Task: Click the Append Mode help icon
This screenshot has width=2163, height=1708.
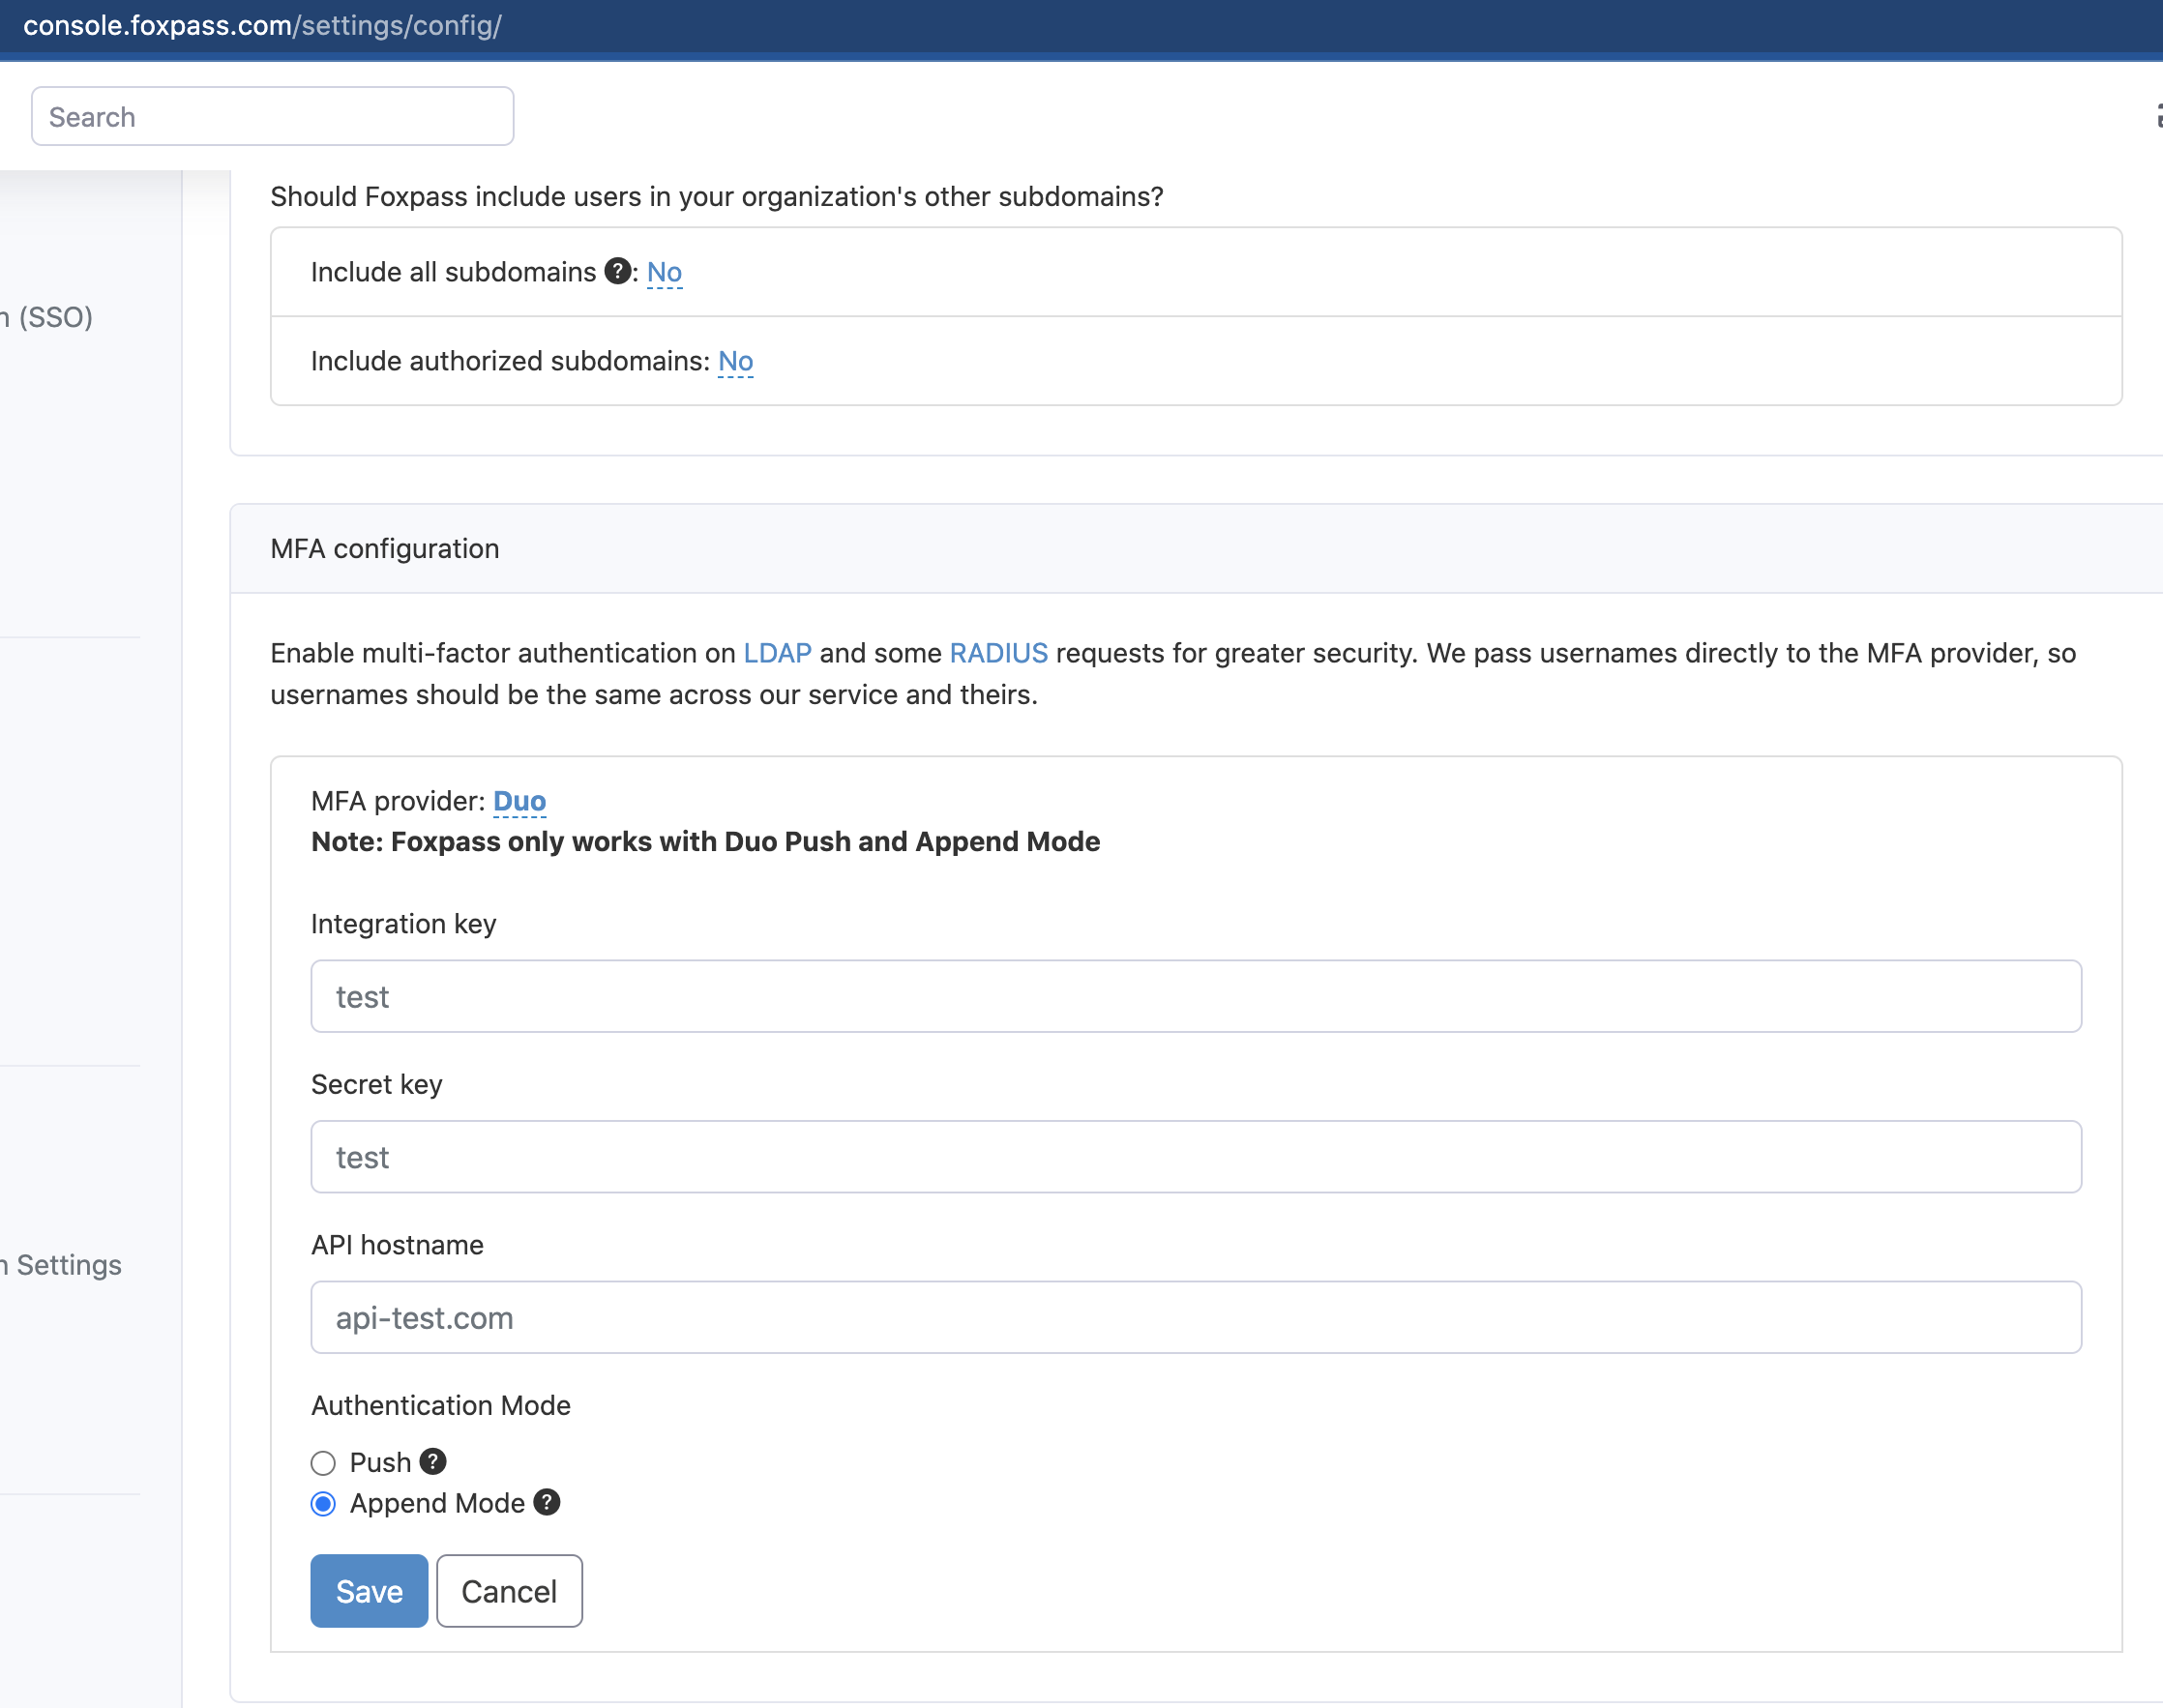Action: [546, 1502]
